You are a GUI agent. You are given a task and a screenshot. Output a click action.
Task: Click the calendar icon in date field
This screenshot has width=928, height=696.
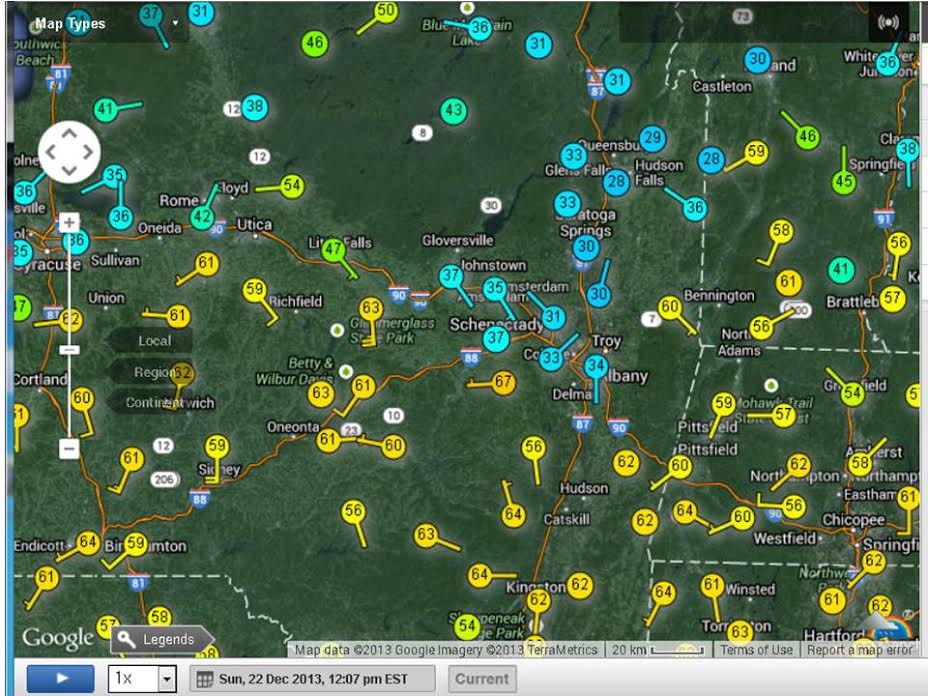coord(204,679)
